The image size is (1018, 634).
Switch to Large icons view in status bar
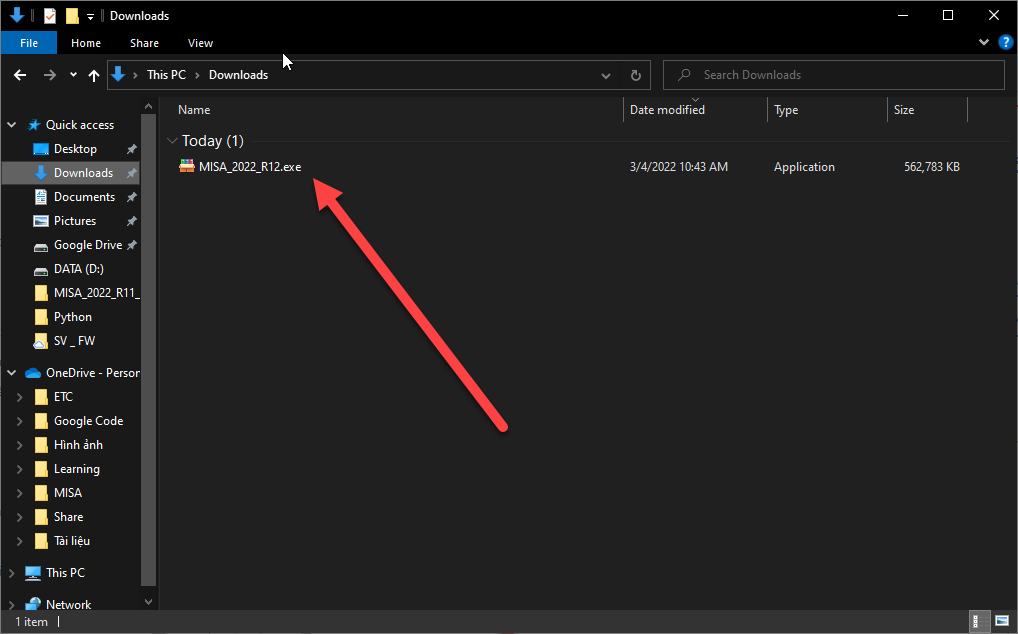tap(1002, 622)
